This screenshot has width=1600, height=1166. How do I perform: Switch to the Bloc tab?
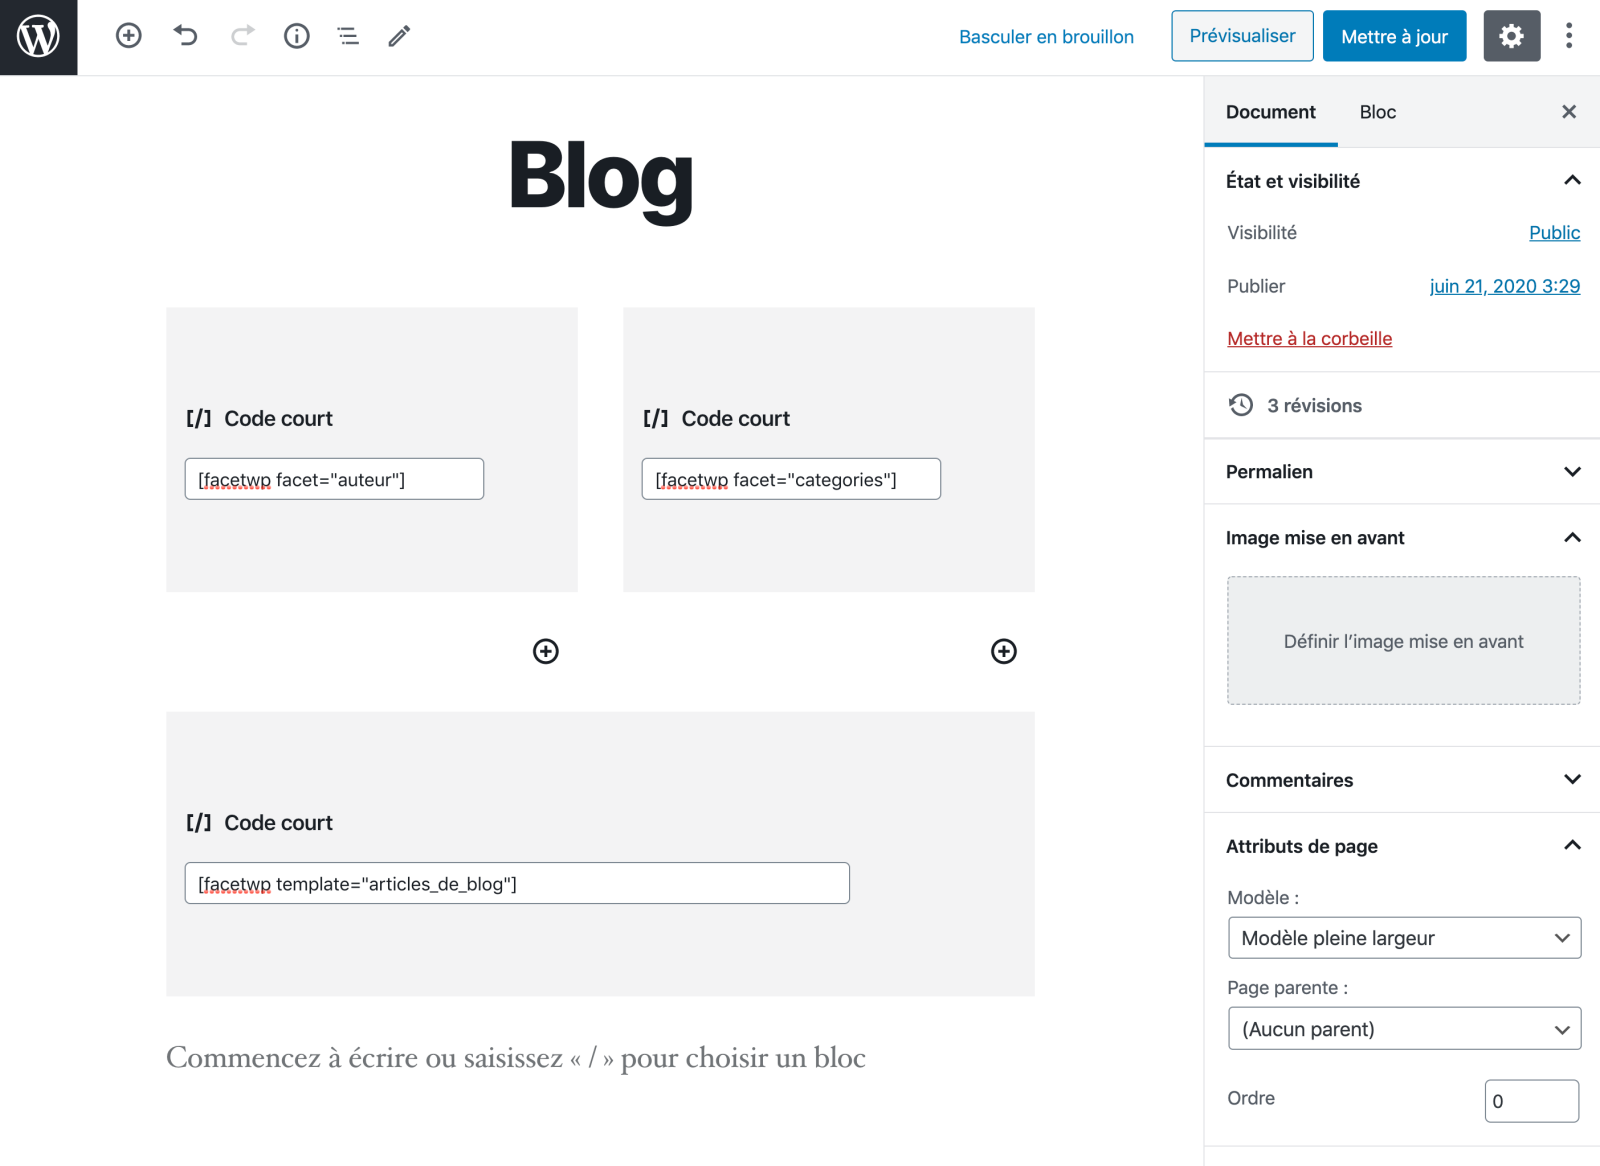(1377, 112)
